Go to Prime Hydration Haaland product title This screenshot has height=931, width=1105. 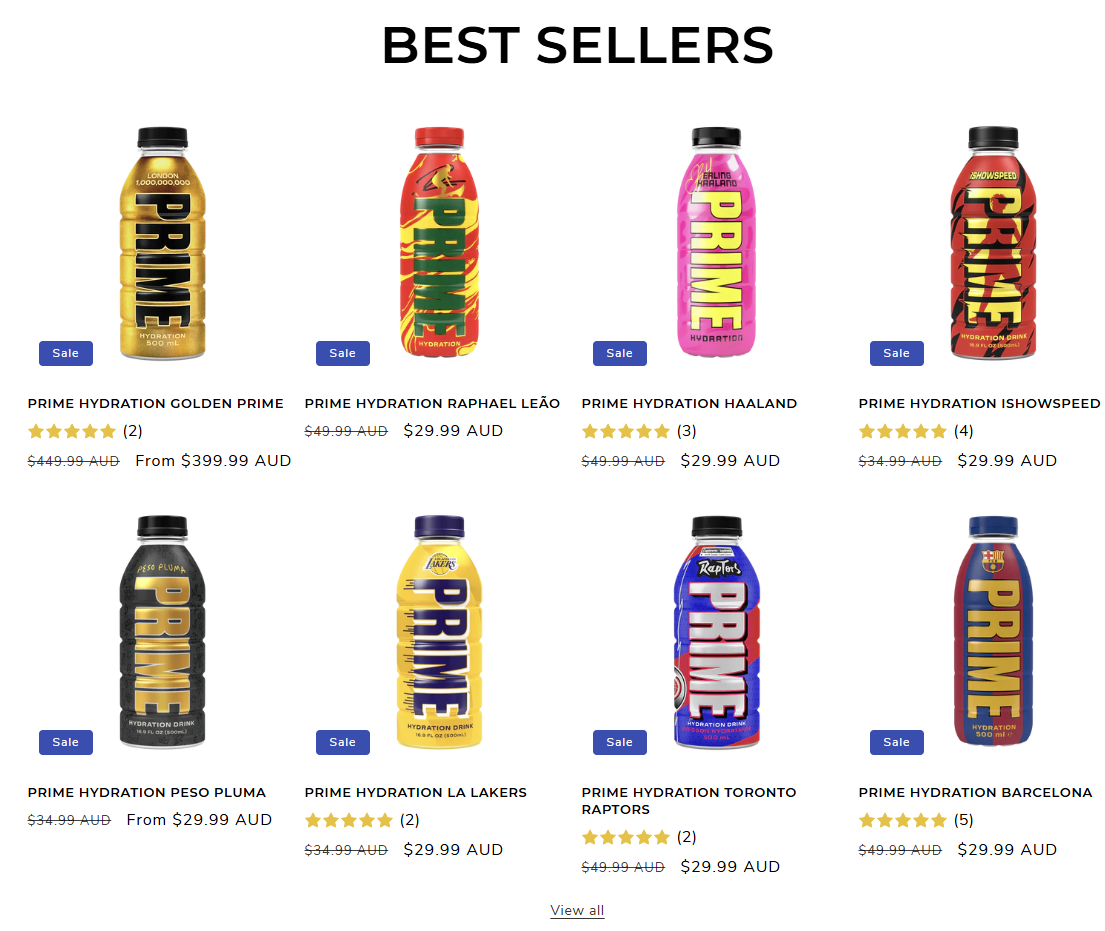coord(689,404)
